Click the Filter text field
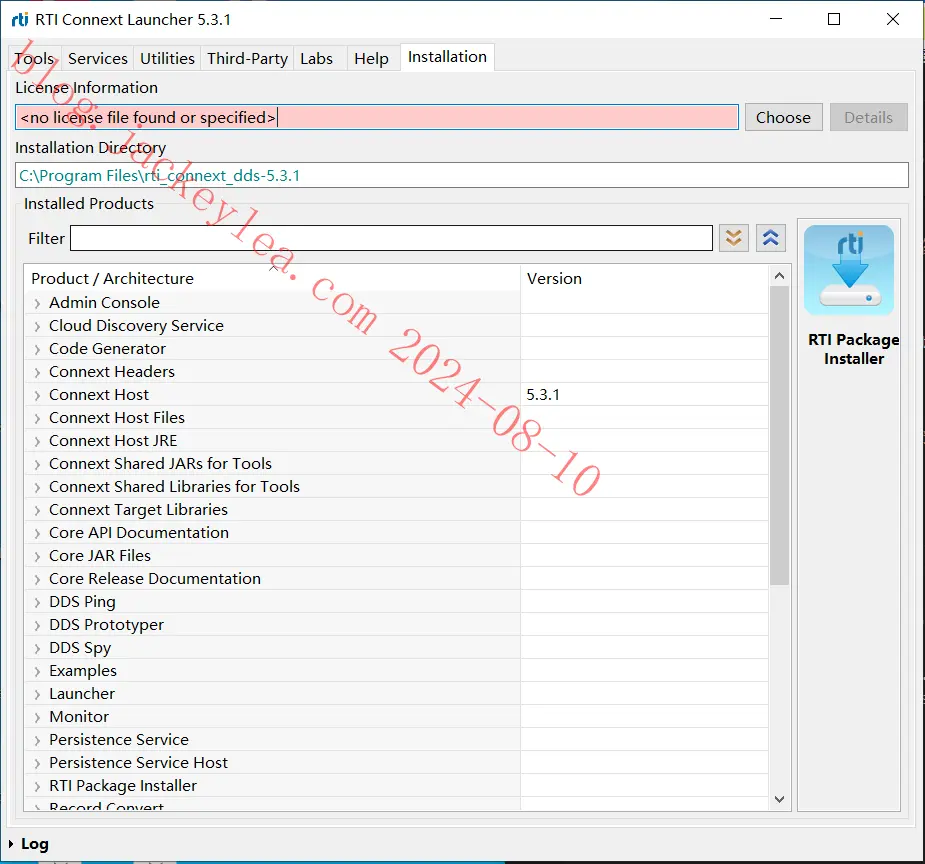This screenshot has height=864, width=925. click(x=391, y=238)
